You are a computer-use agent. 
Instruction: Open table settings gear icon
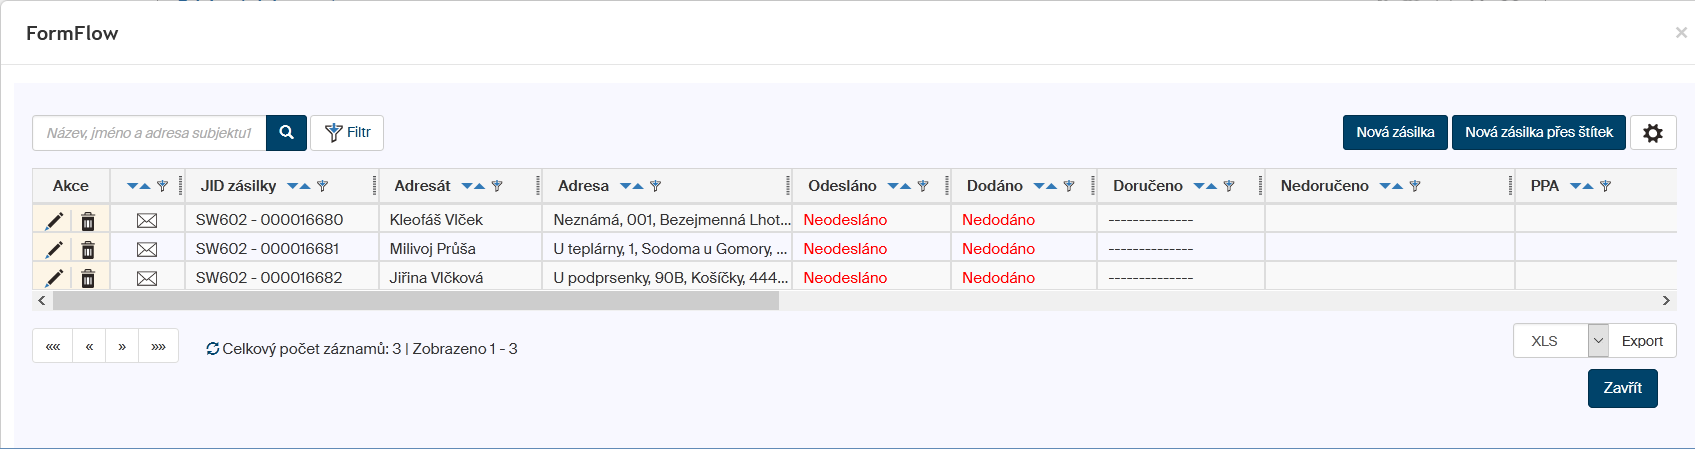[x=1652, y=133]
